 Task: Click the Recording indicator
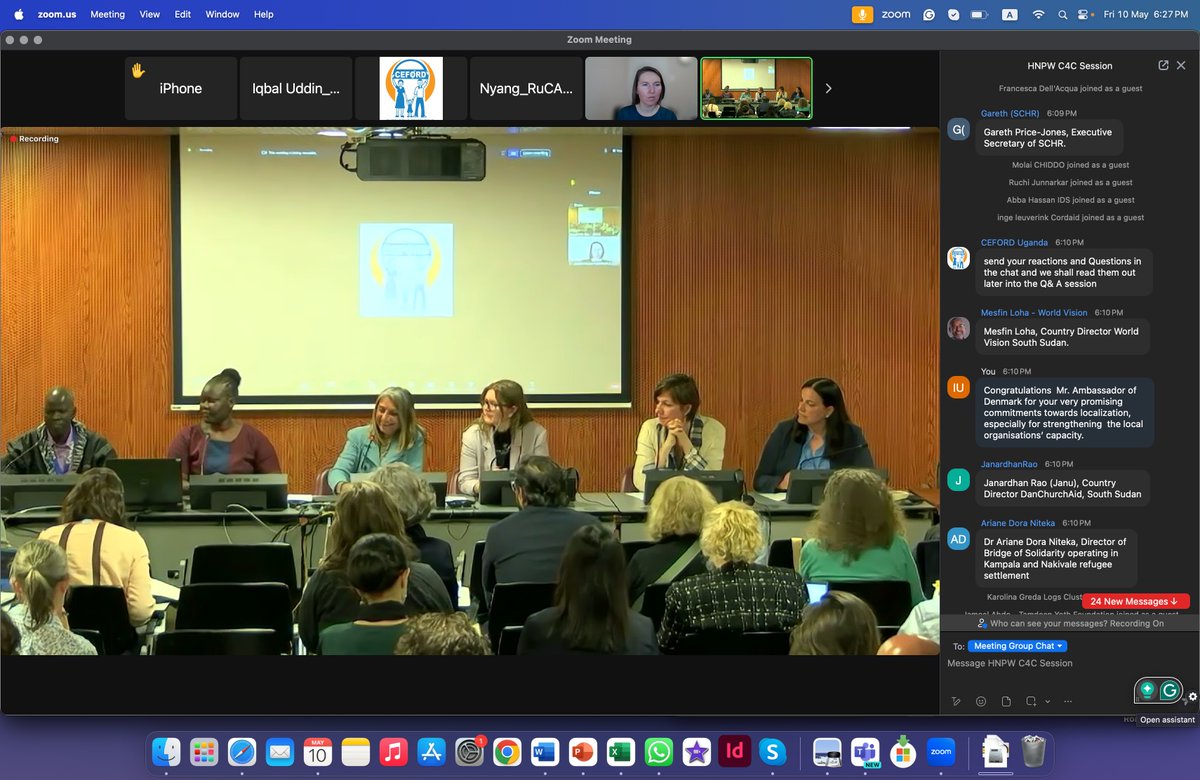(35, 139)
